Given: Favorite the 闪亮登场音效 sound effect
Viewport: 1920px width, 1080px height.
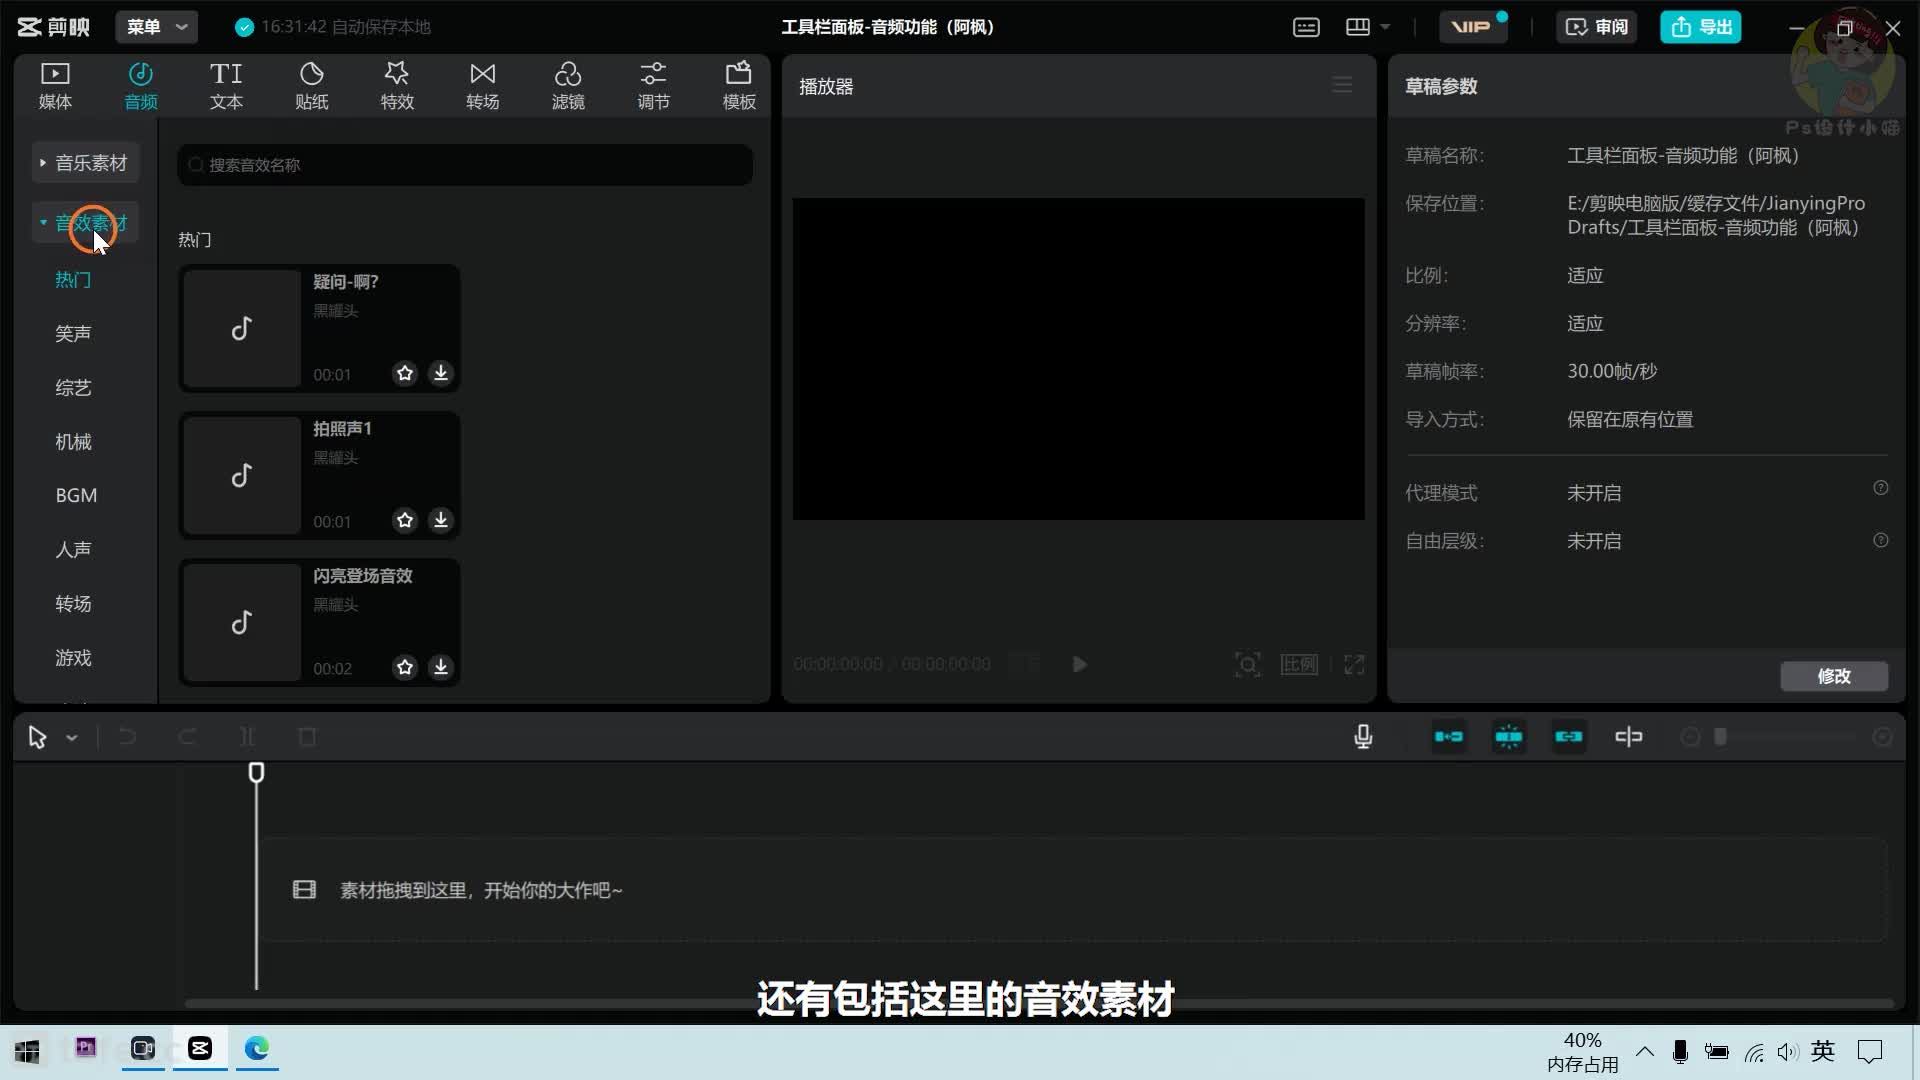Looking at the screenshot, I should click(x=404, y=667).
